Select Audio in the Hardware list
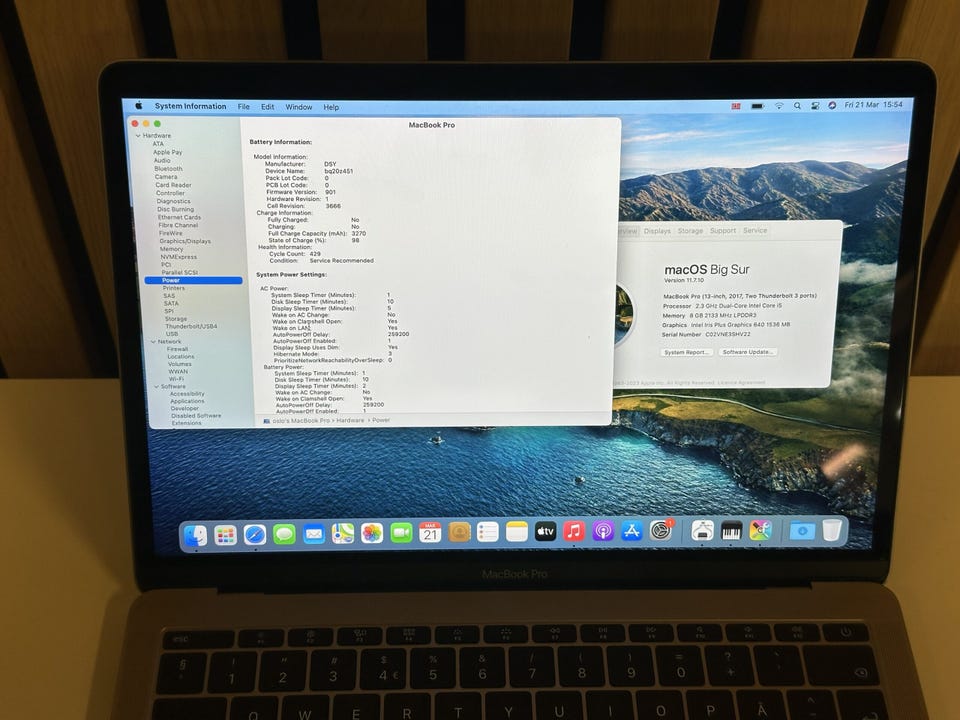Screen dimensions: 960x720 pos(162,160)
